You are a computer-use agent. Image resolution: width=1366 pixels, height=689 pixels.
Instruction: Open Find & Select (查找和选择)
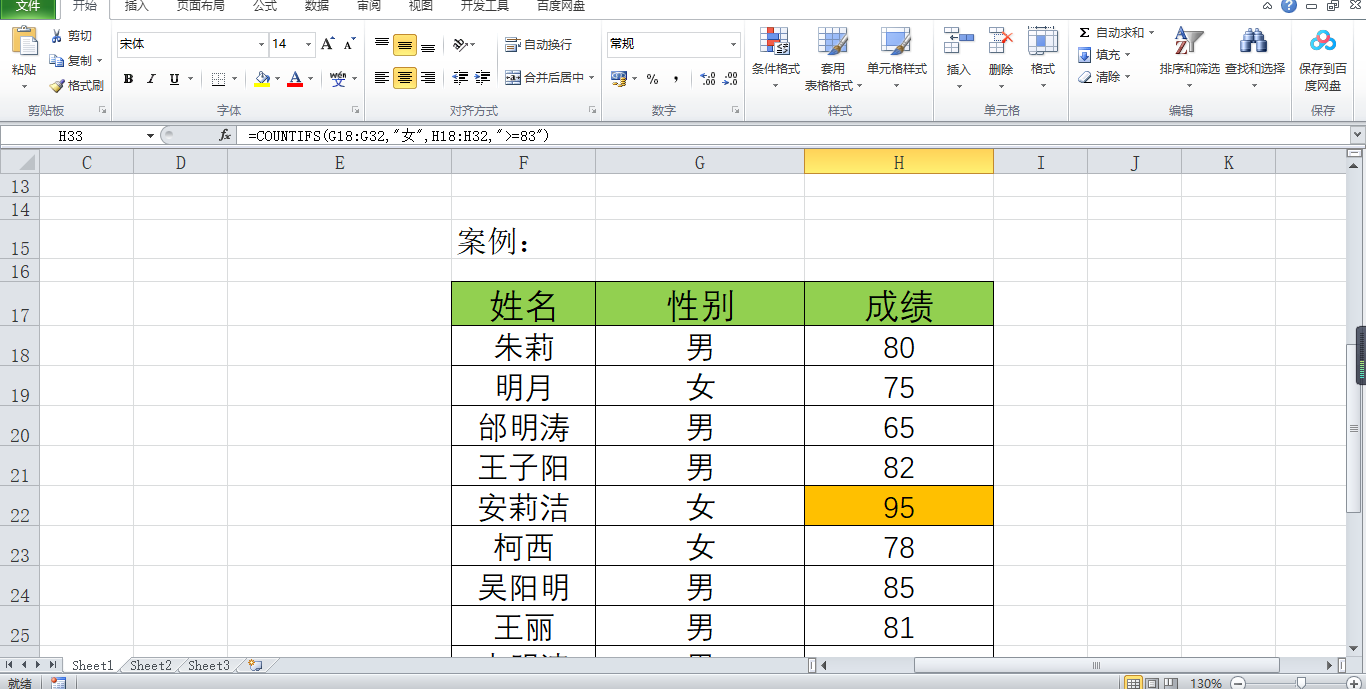tap(1255, 58)
